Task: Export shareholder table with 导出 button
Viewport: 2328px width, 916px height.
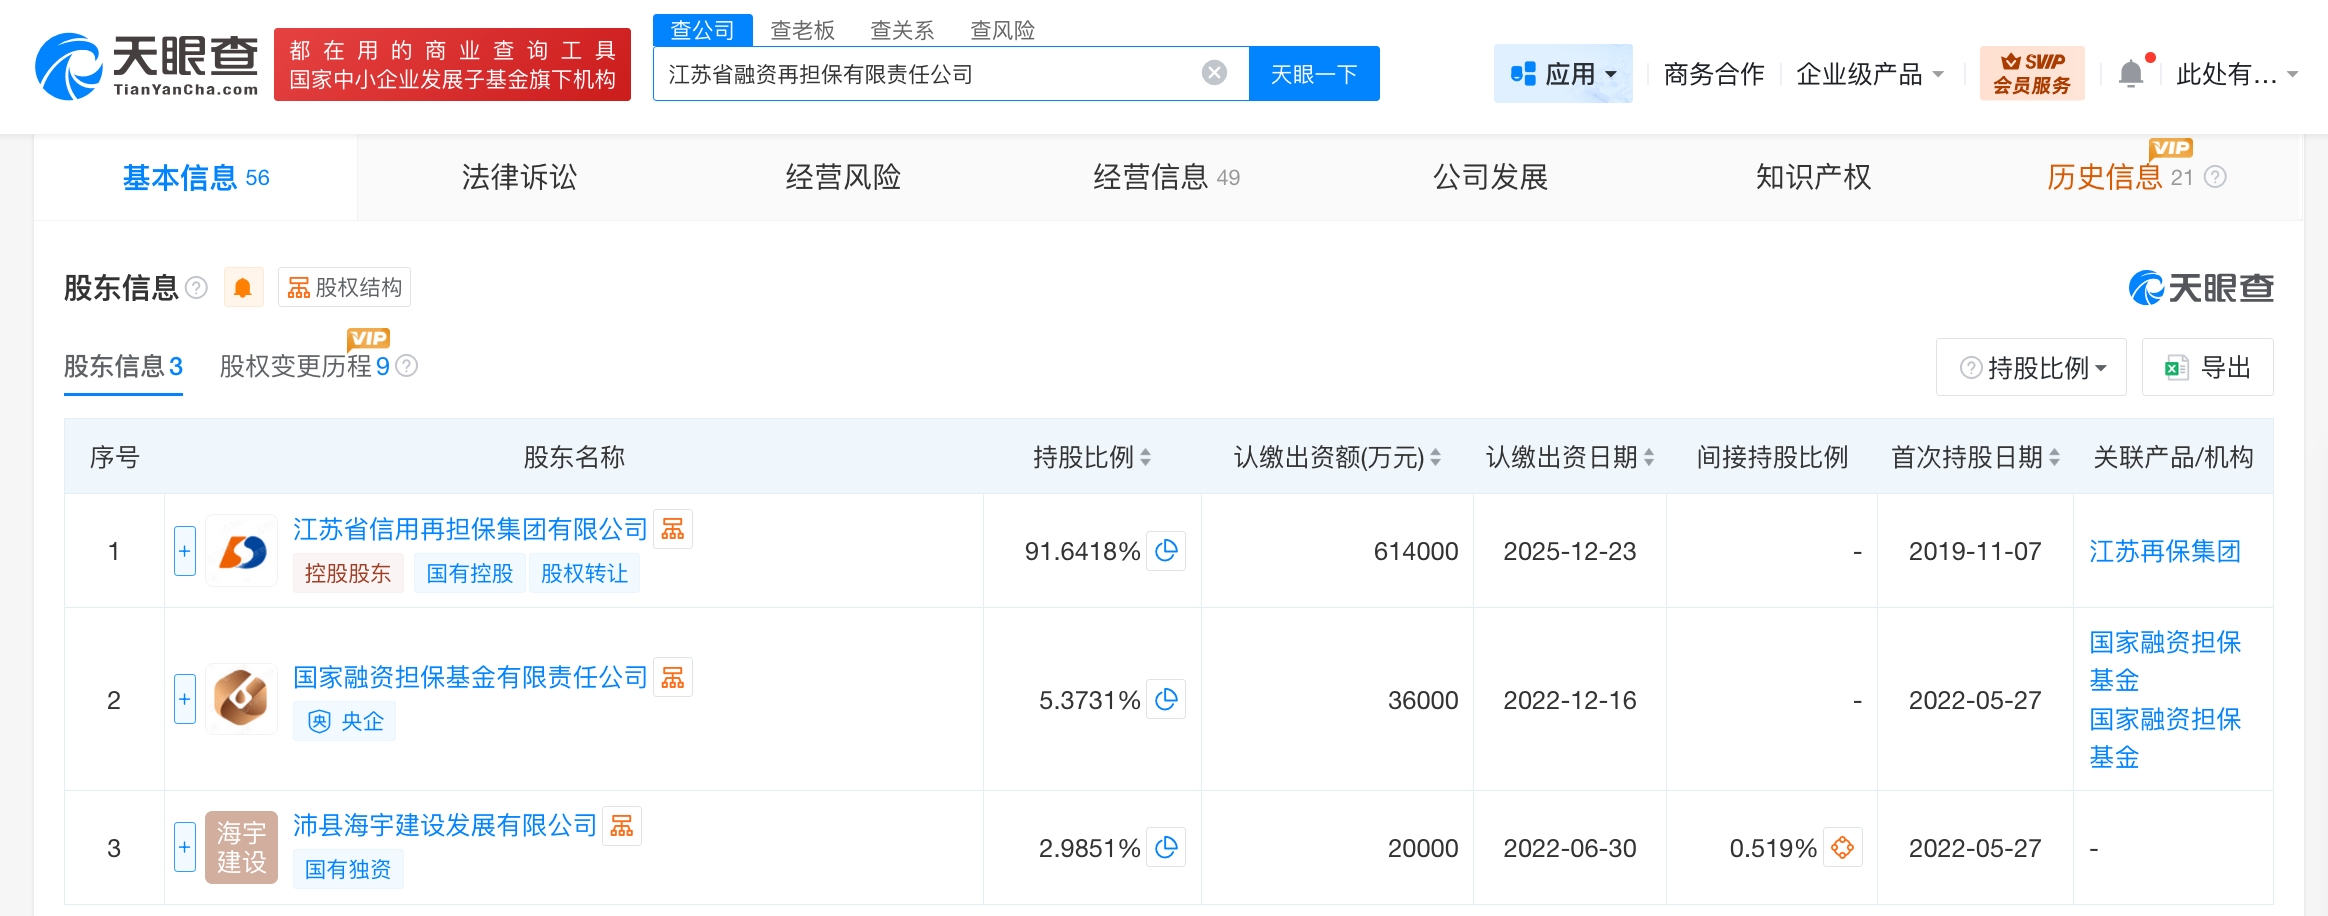Action: pyautogui.click(x=2208, y=367)
